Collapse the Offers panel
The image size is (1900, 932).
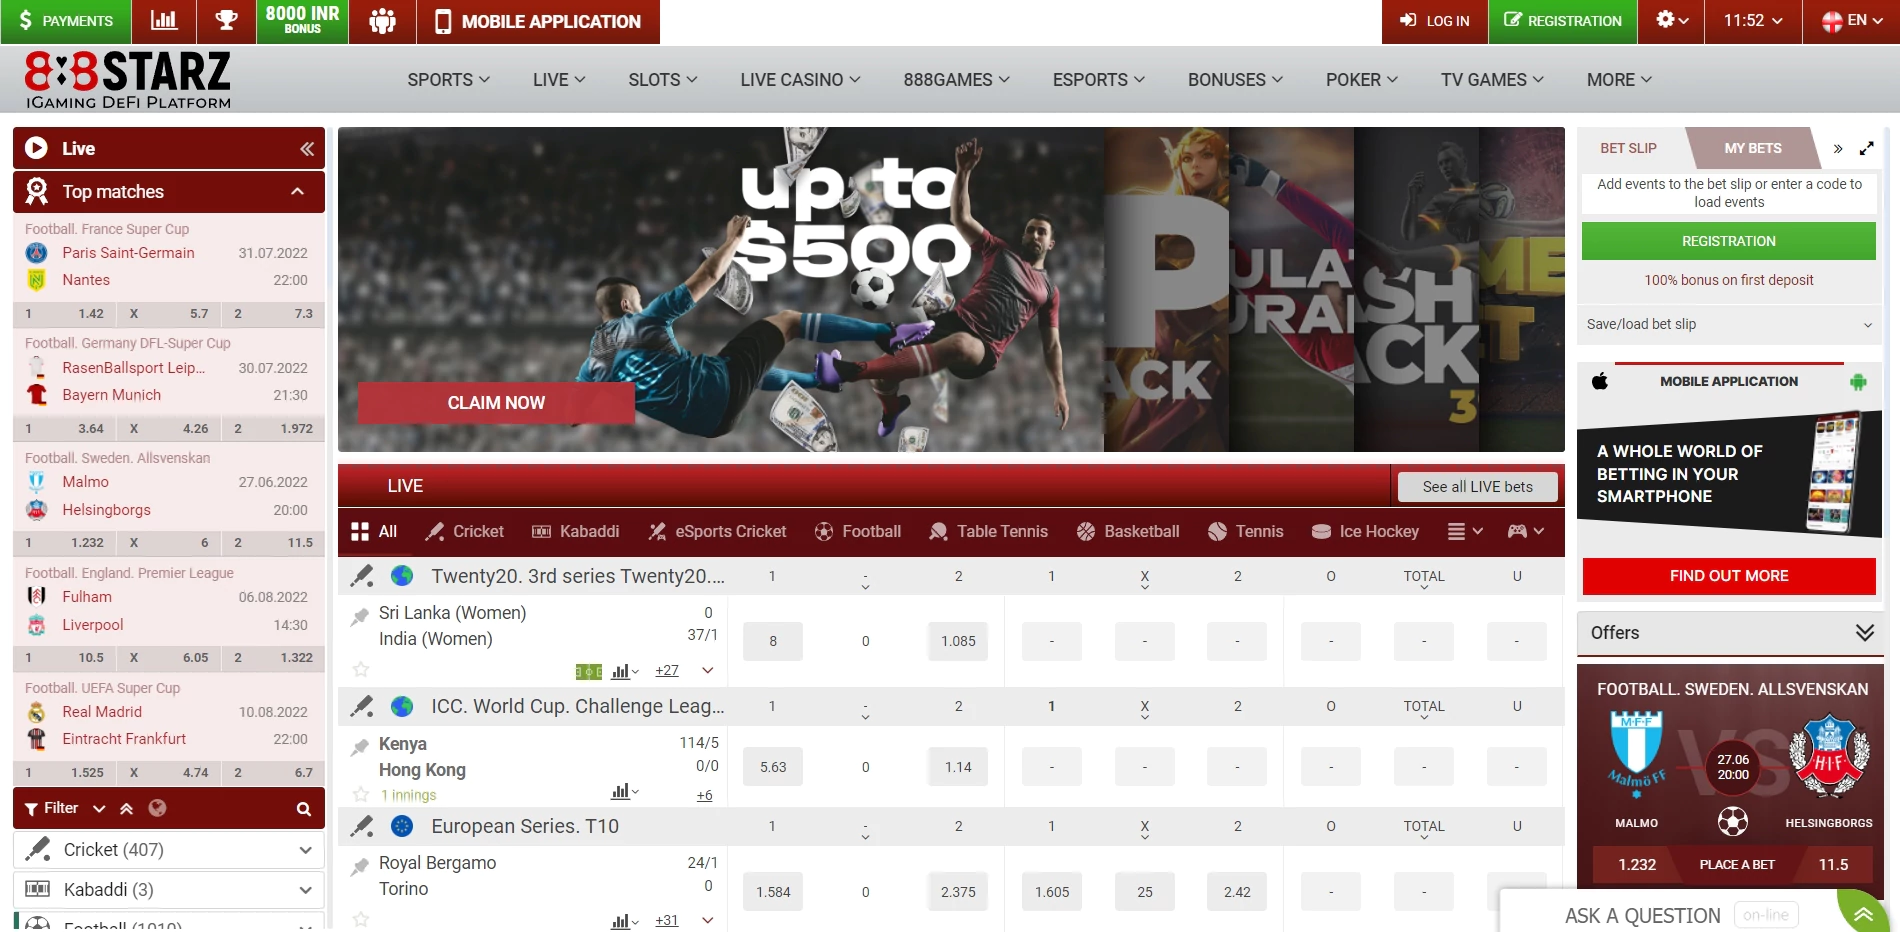[1864, 633]
